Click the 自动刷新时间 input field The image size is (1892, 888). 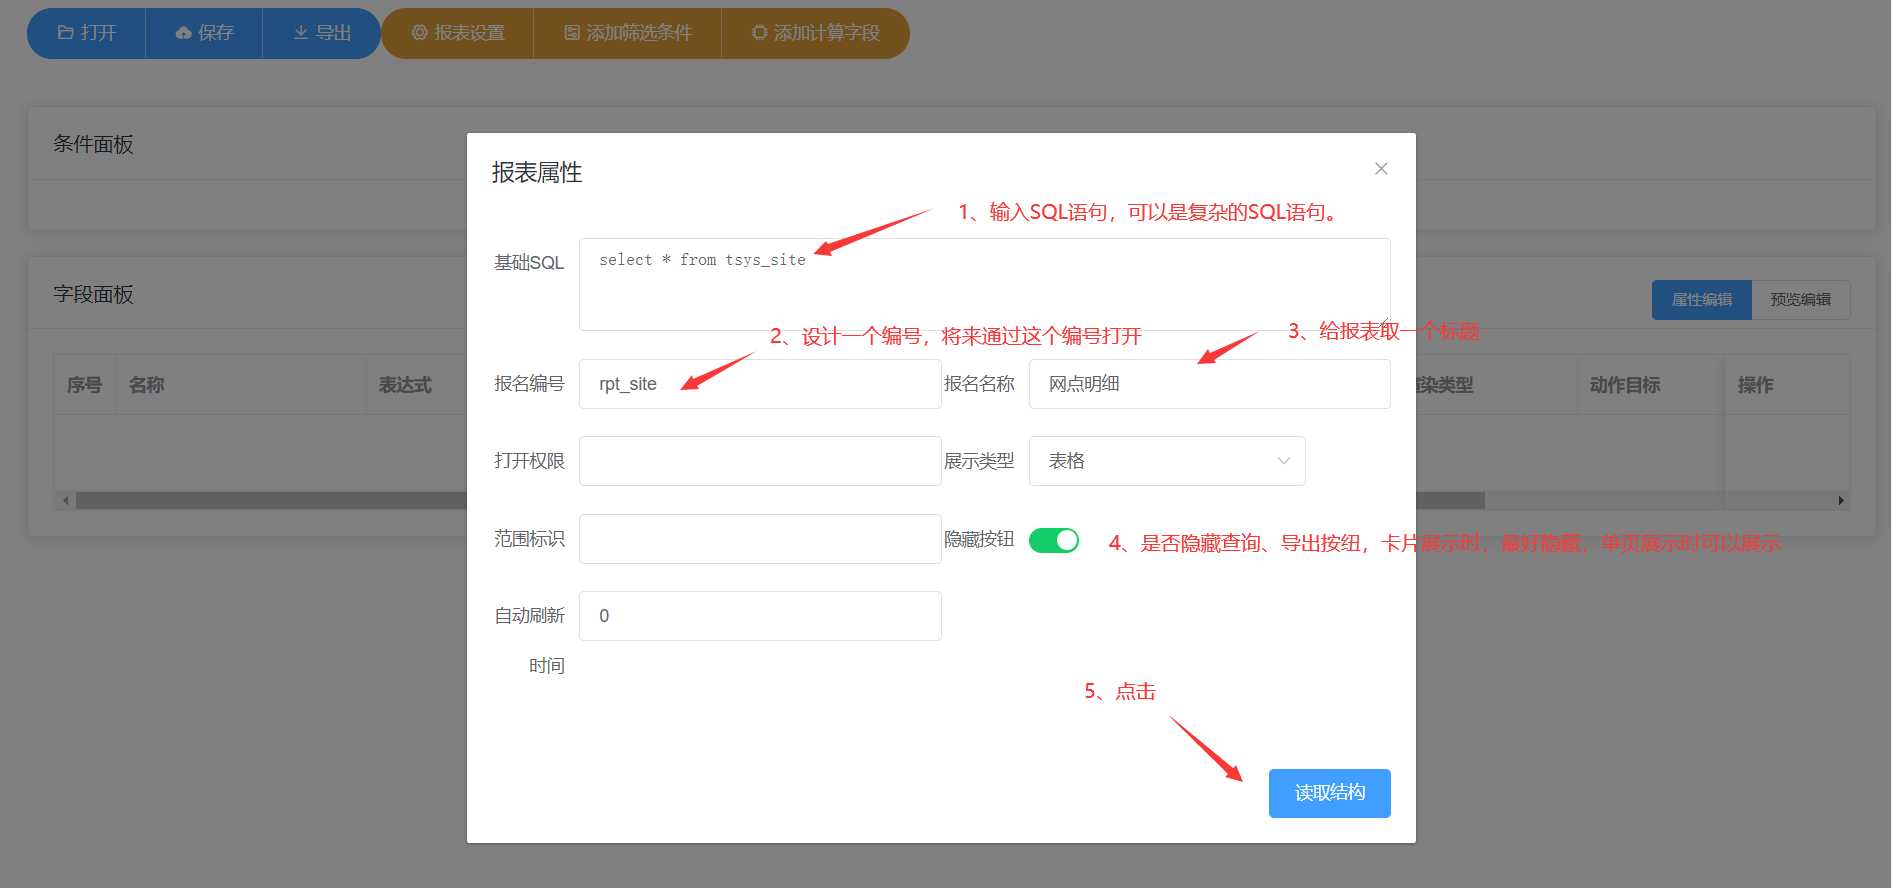click(760, 616)
